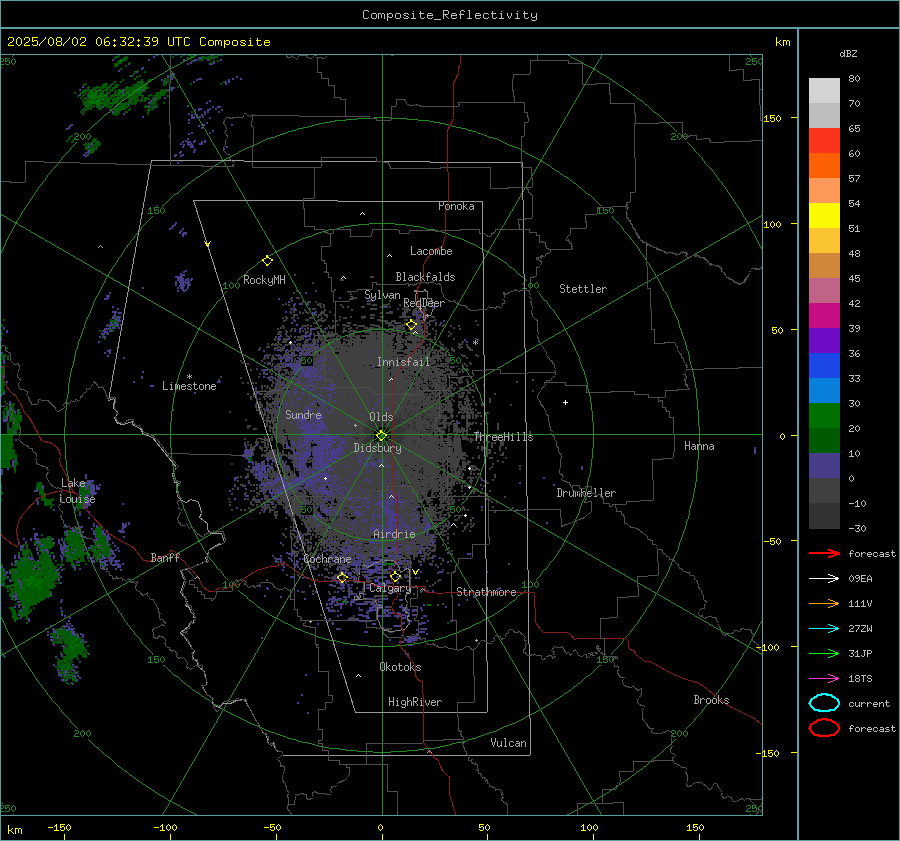Click the Didsbury city label
Screen dimensions: 900x841
[x=377, y=448]
